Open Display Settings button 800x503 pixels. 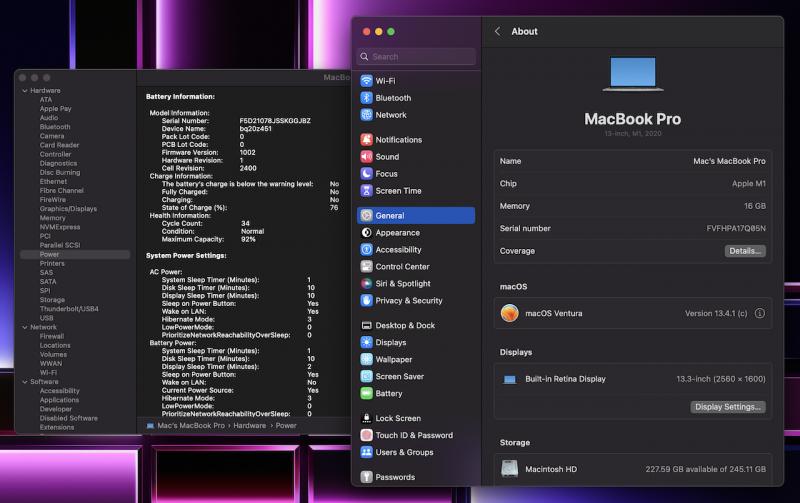[728, 407]
